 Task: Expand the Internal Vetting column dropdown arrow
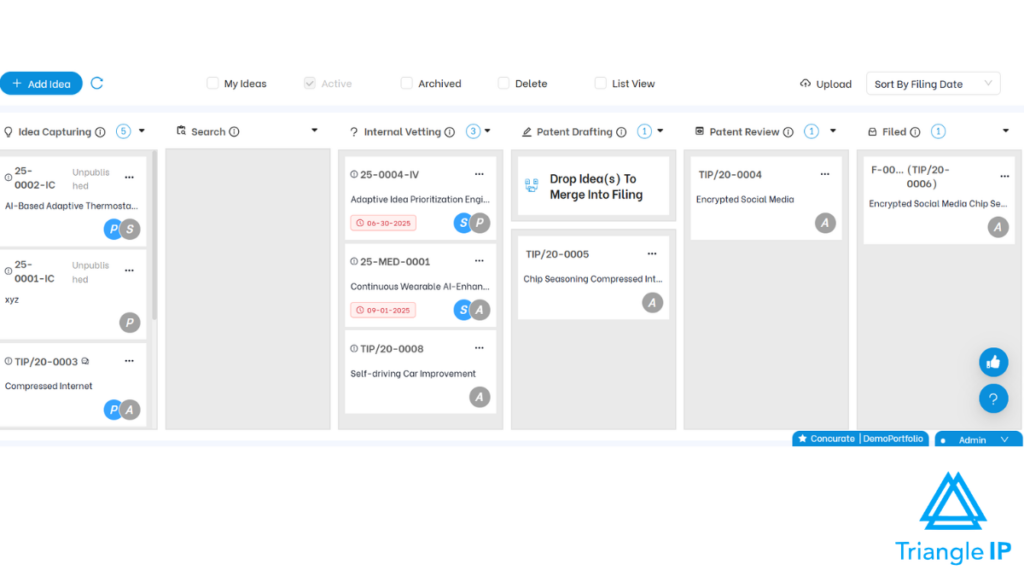[x=487, y=131]
